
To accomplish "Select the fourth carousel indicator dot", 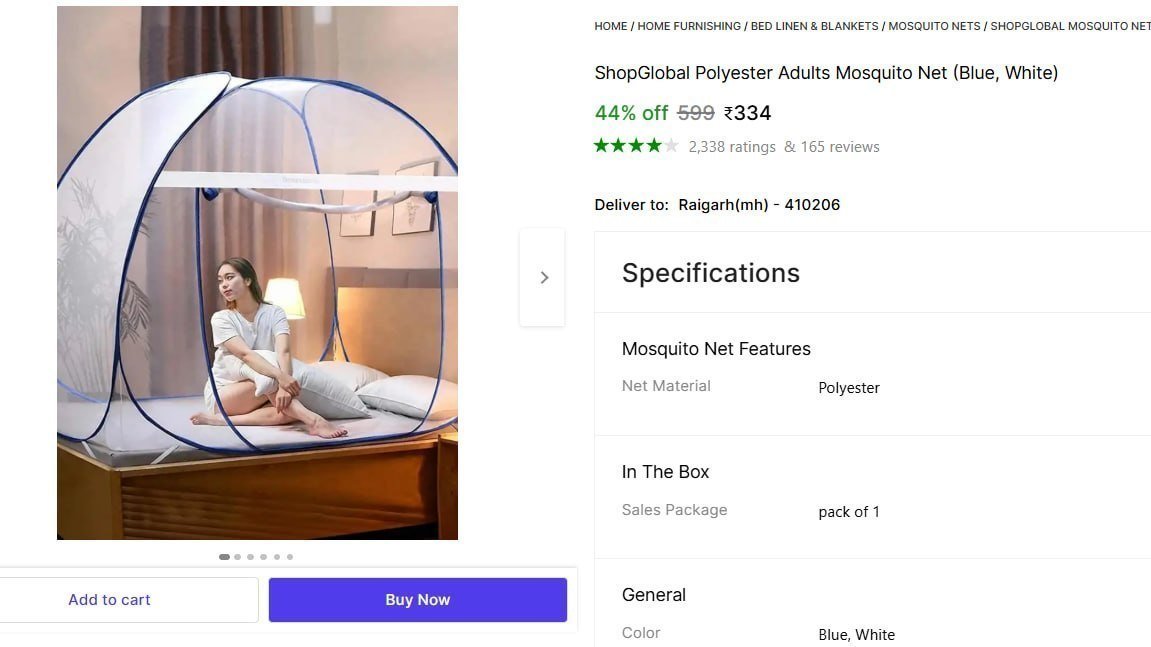I will click(263, 557).
